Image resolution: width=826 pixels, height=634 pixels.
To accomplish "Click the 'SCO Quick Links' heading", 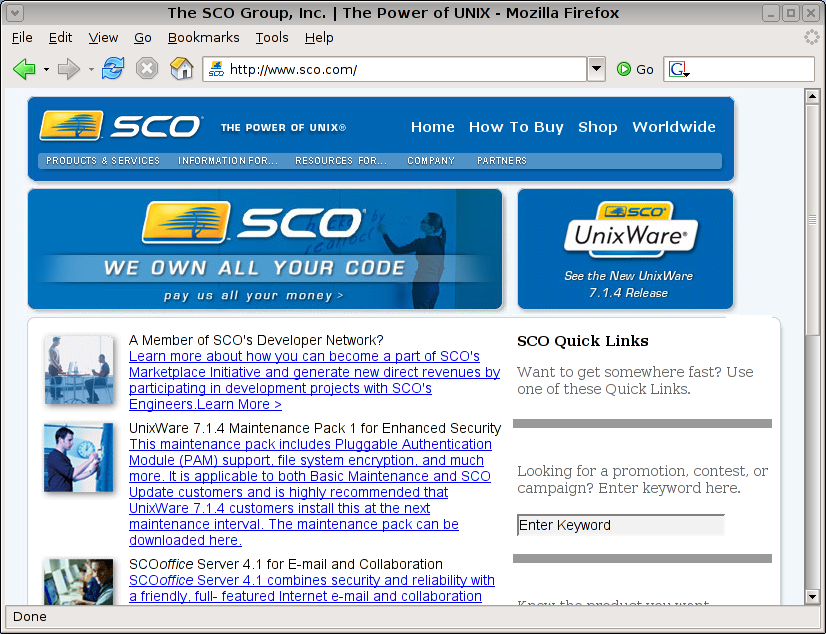I will pos(583,341).
